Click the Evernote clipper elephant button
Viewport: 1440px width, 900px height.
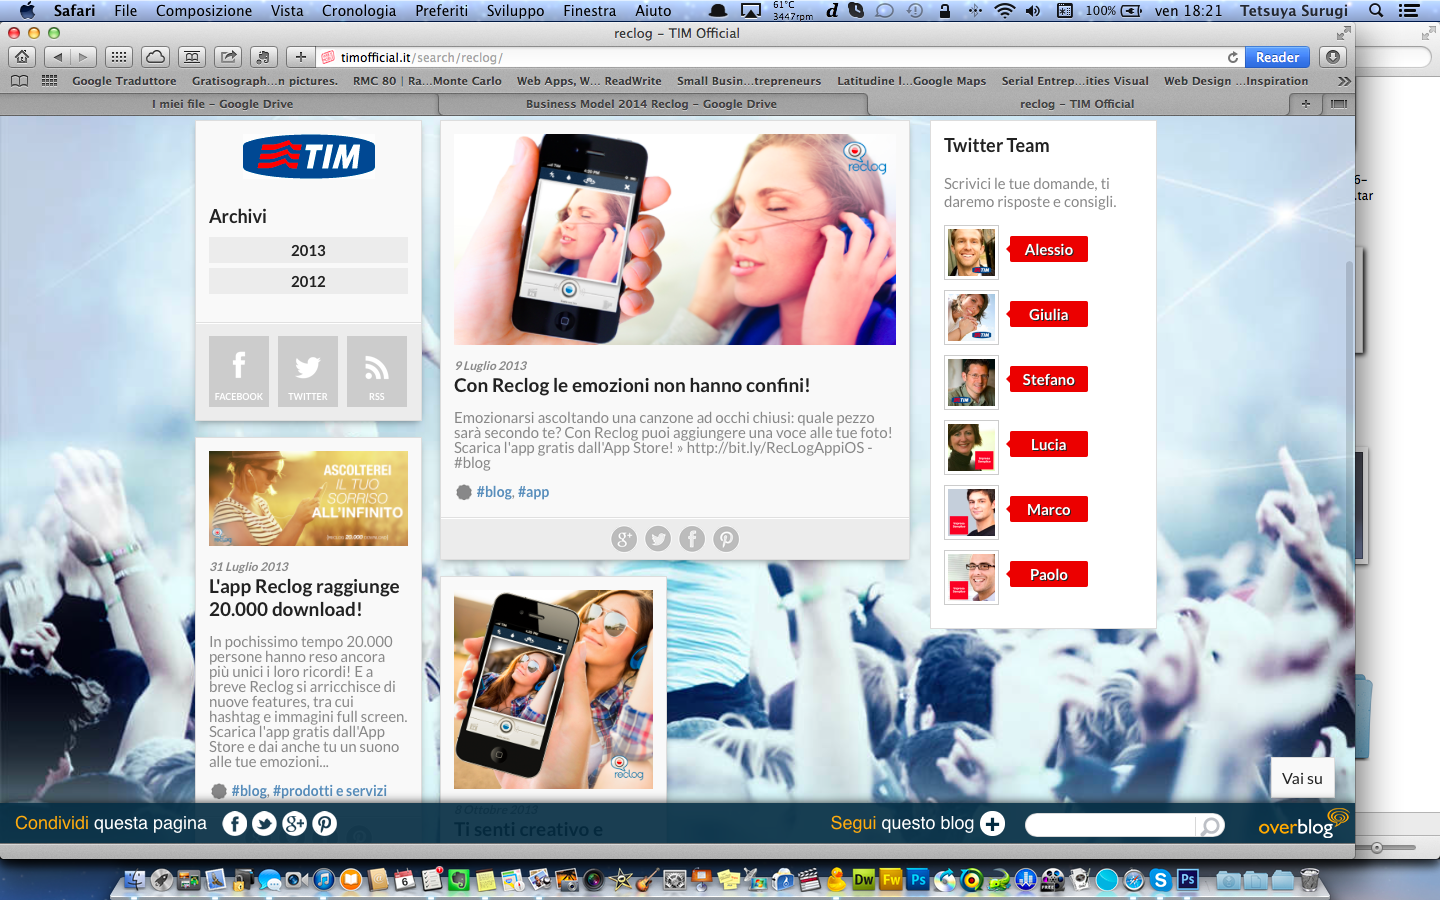264,57
